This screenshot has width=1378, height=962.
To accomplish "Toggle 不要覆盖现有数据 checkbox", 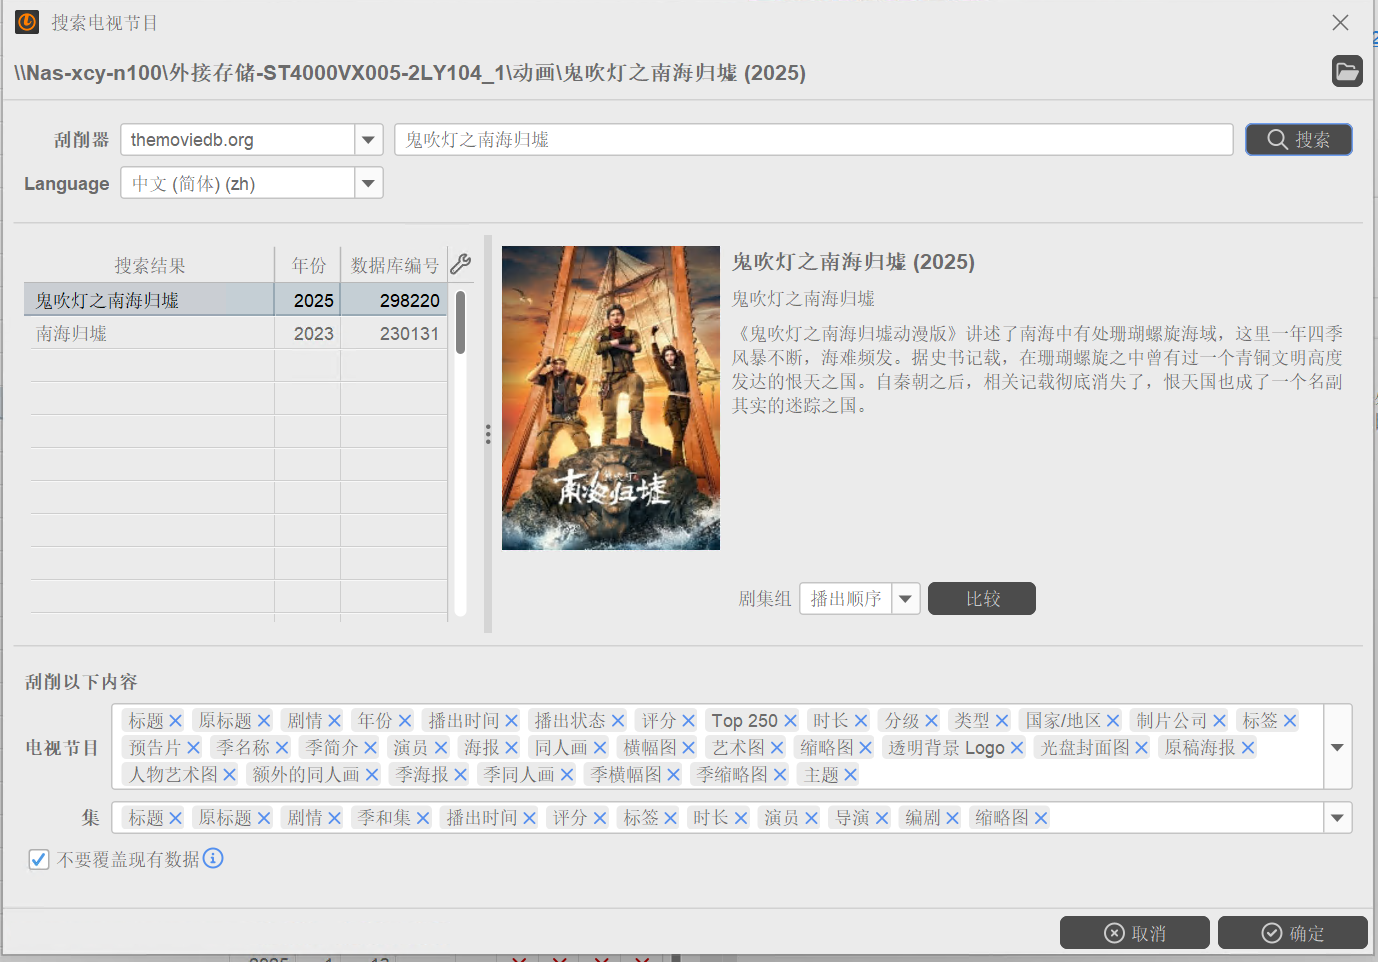I will pos(39,859).
